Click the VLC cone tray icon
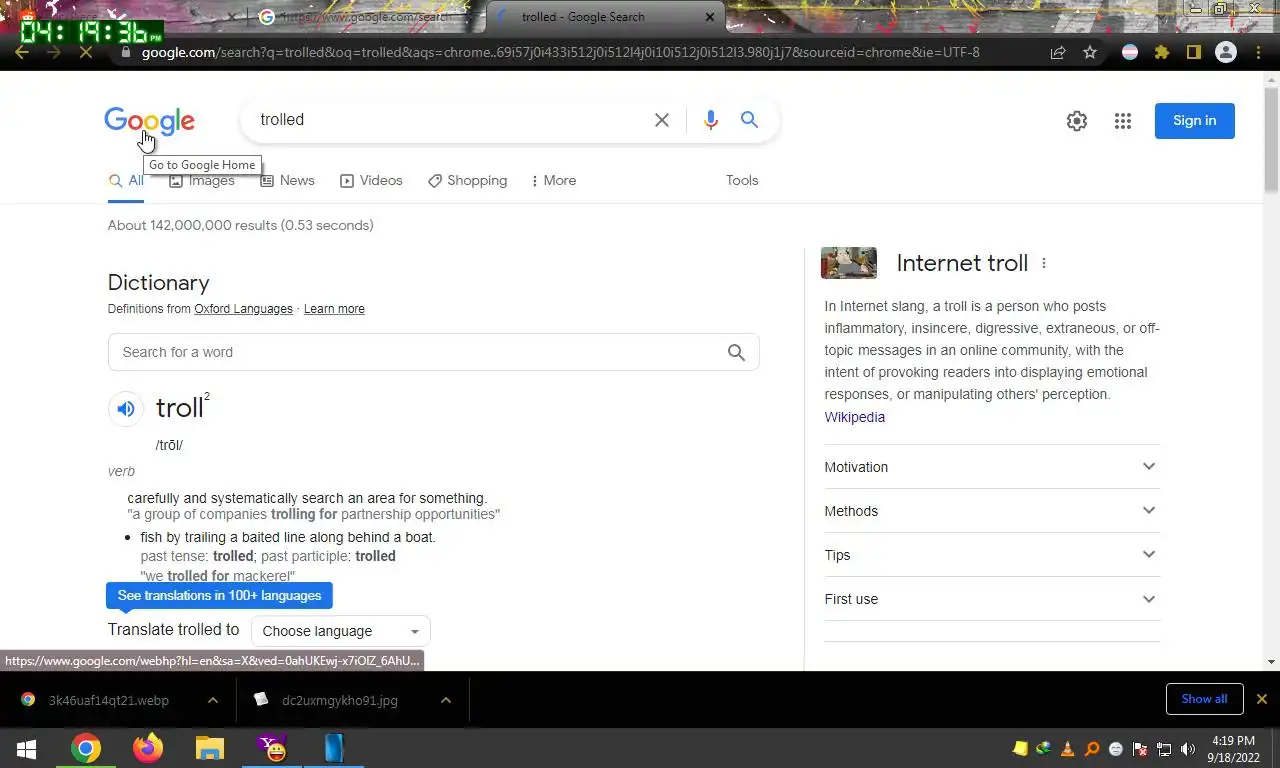The image size is (1280, 768). coord(1068,749)
